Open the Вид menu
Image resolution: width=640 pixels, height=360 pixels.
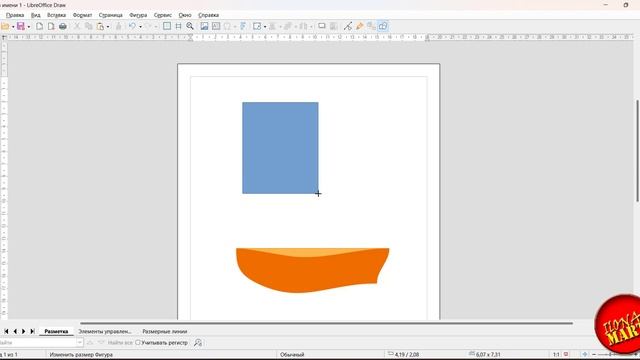(36, 15)
